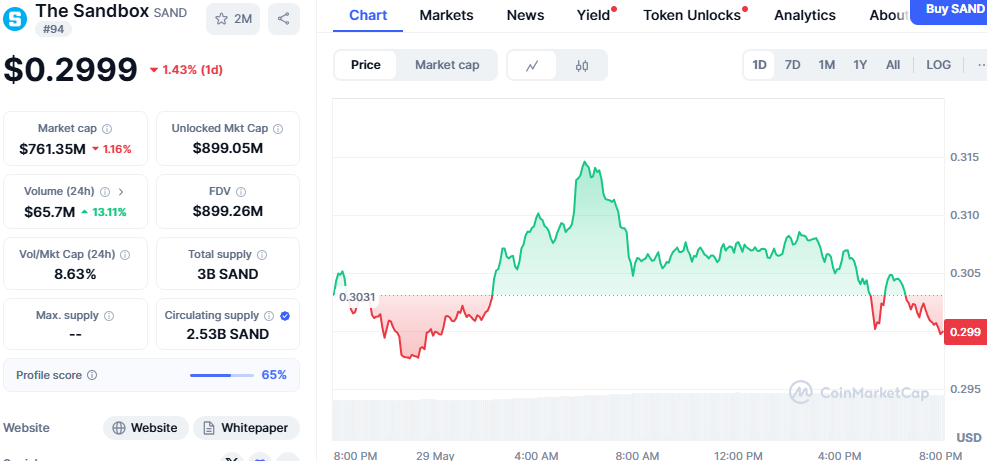The width and height of the screenshot is (987, 461).
Task: Click Total supply info icon
Action: (x=262, y=255)
